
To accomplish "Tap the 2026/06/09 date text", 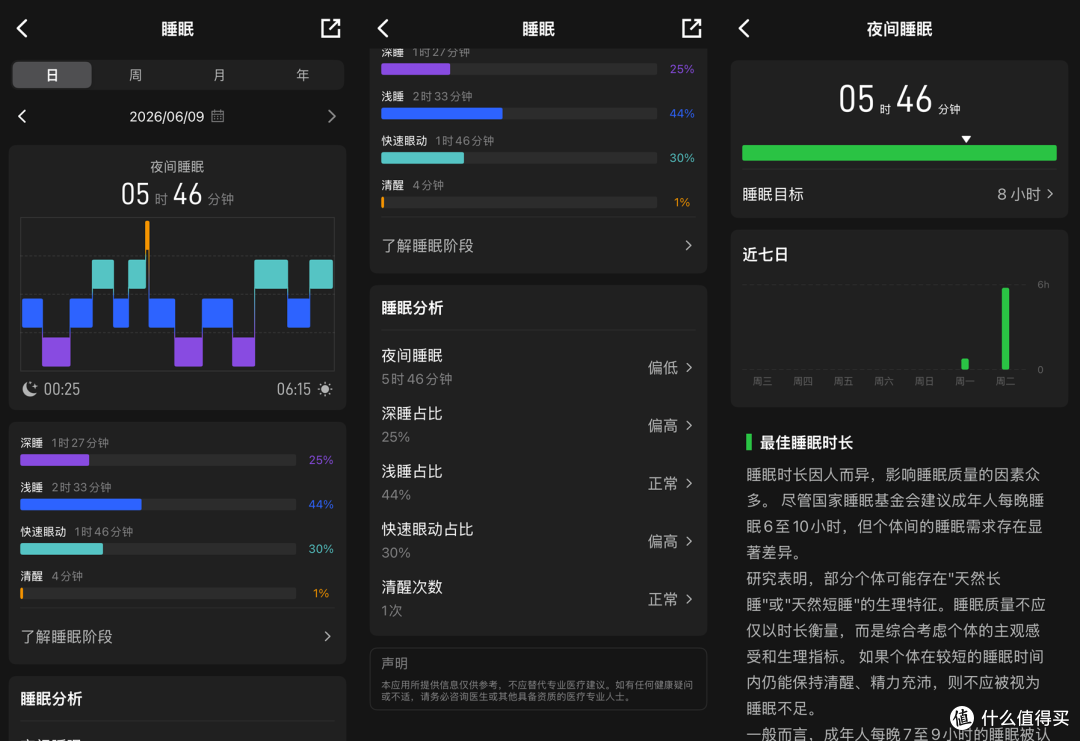I will tap(167, 116).
